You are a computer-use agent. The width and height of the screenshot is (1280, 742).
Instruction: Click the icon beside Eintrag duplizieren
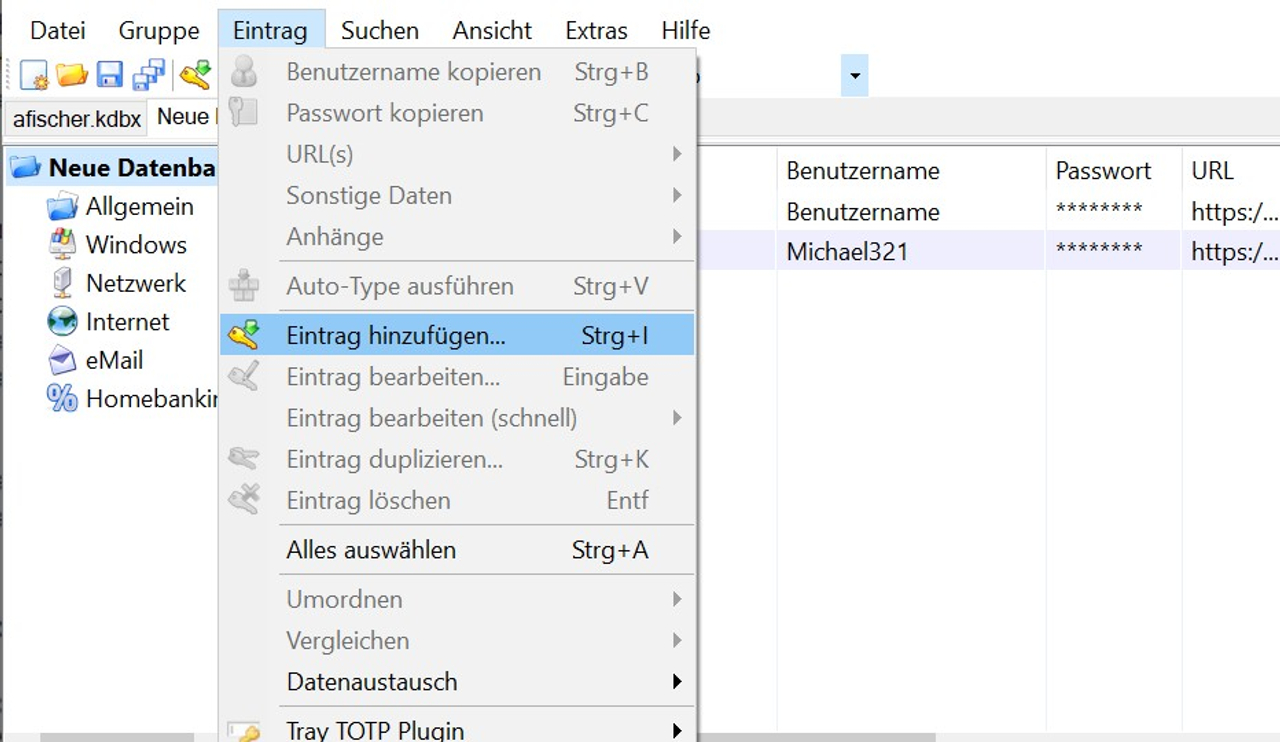click(x=244, y=459)
